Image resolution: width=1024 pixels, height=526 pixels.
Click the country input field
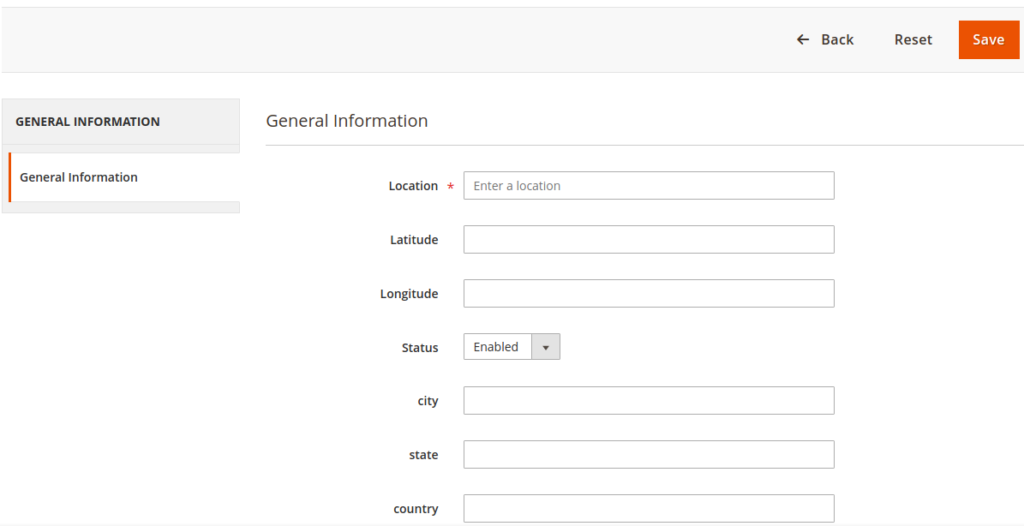coord(648,508)
